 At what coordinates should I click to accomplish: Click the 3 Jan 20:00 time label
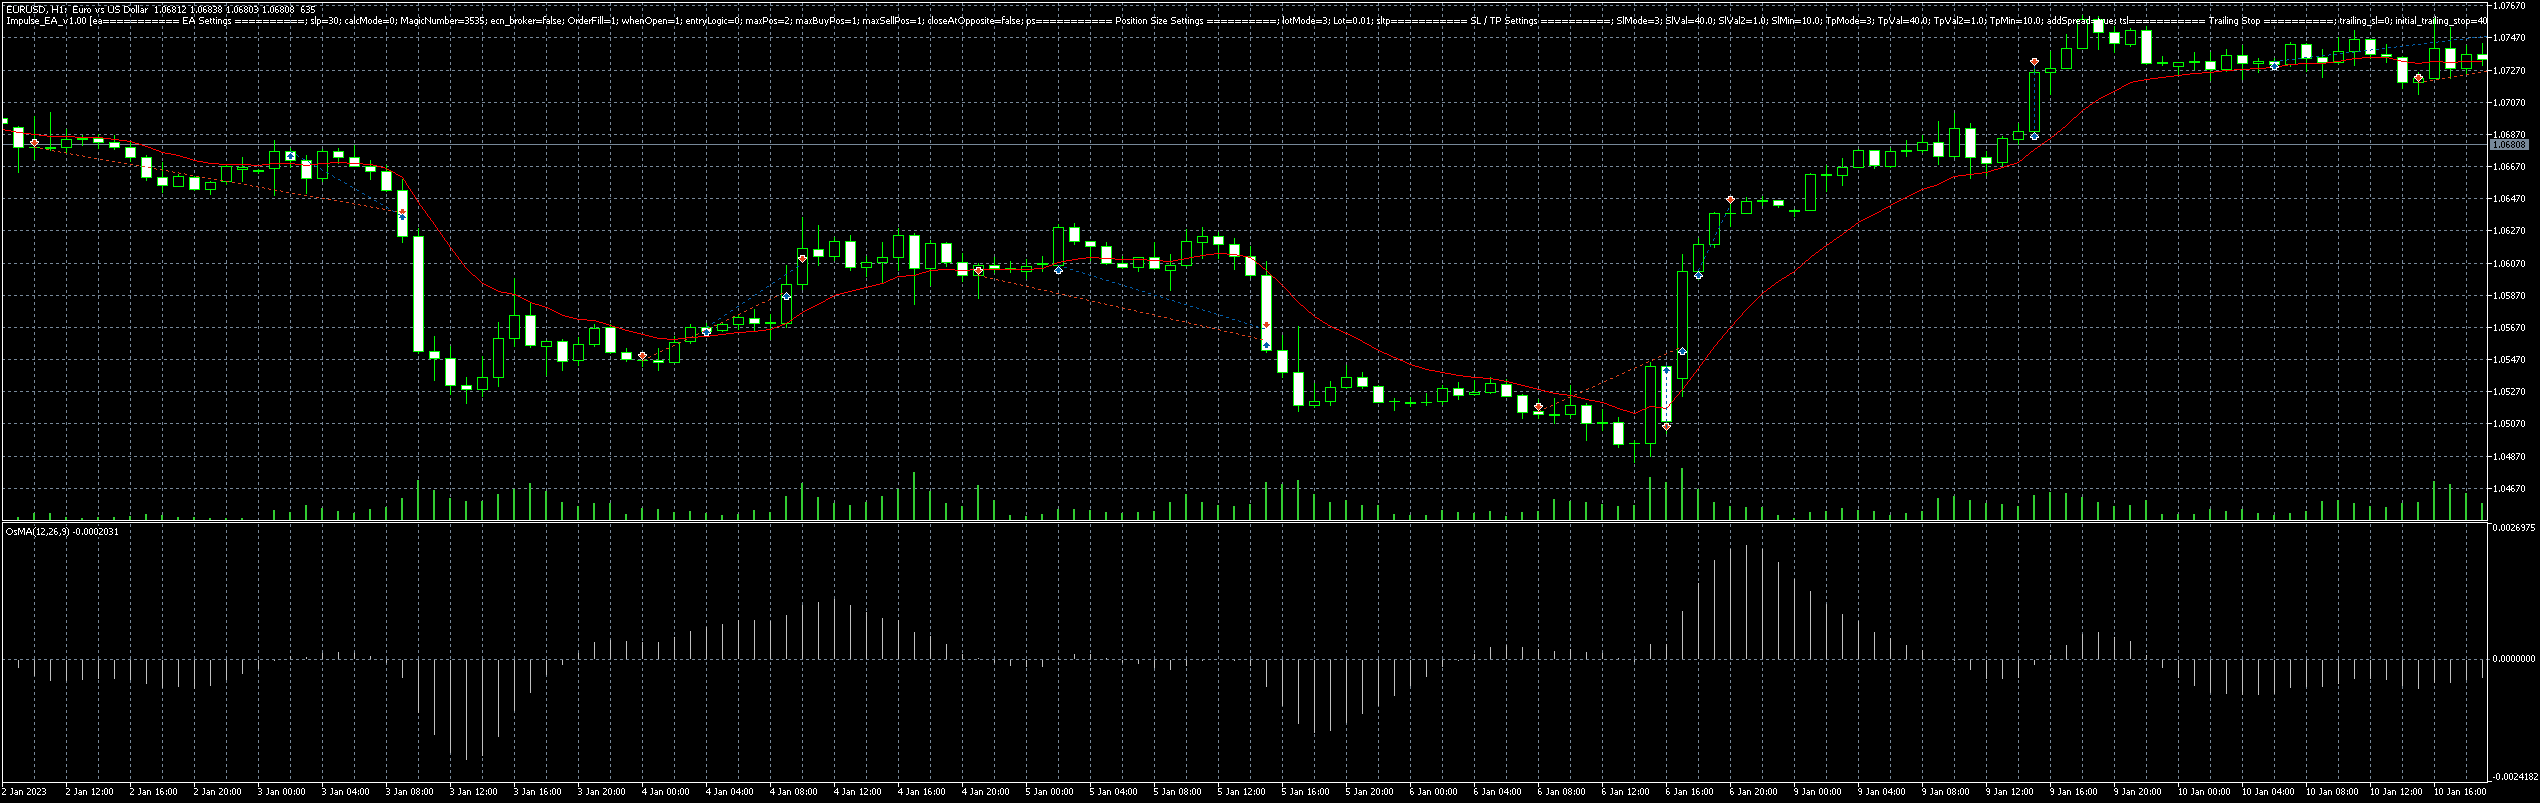click(x=601, y=792)
